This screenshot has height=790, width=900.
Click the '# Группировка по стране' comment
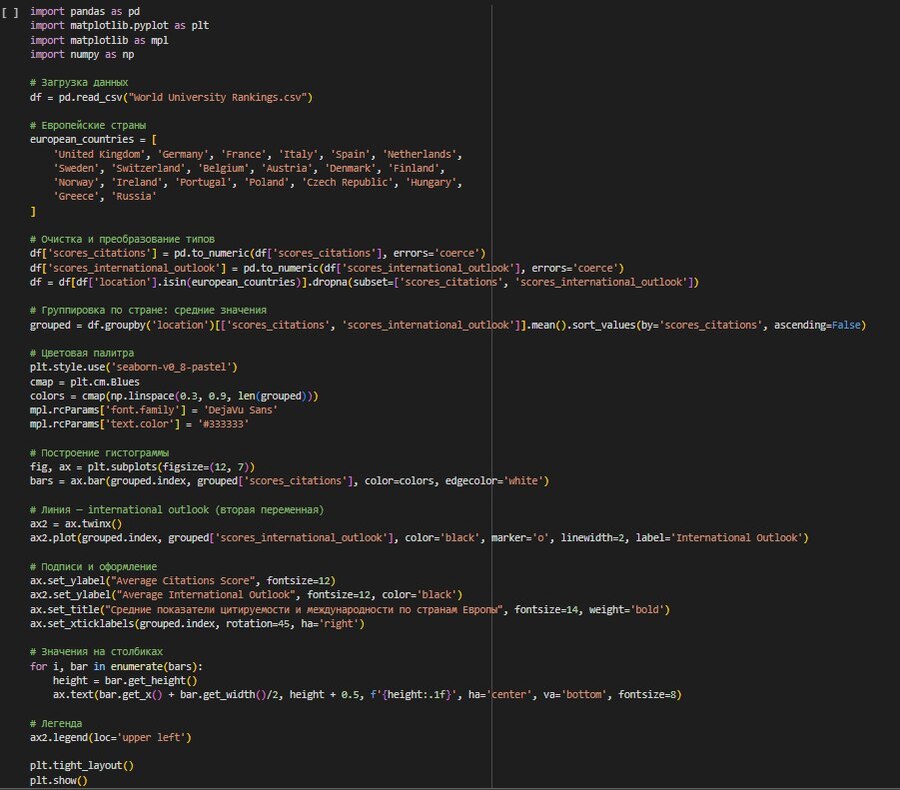coord(148,310)
